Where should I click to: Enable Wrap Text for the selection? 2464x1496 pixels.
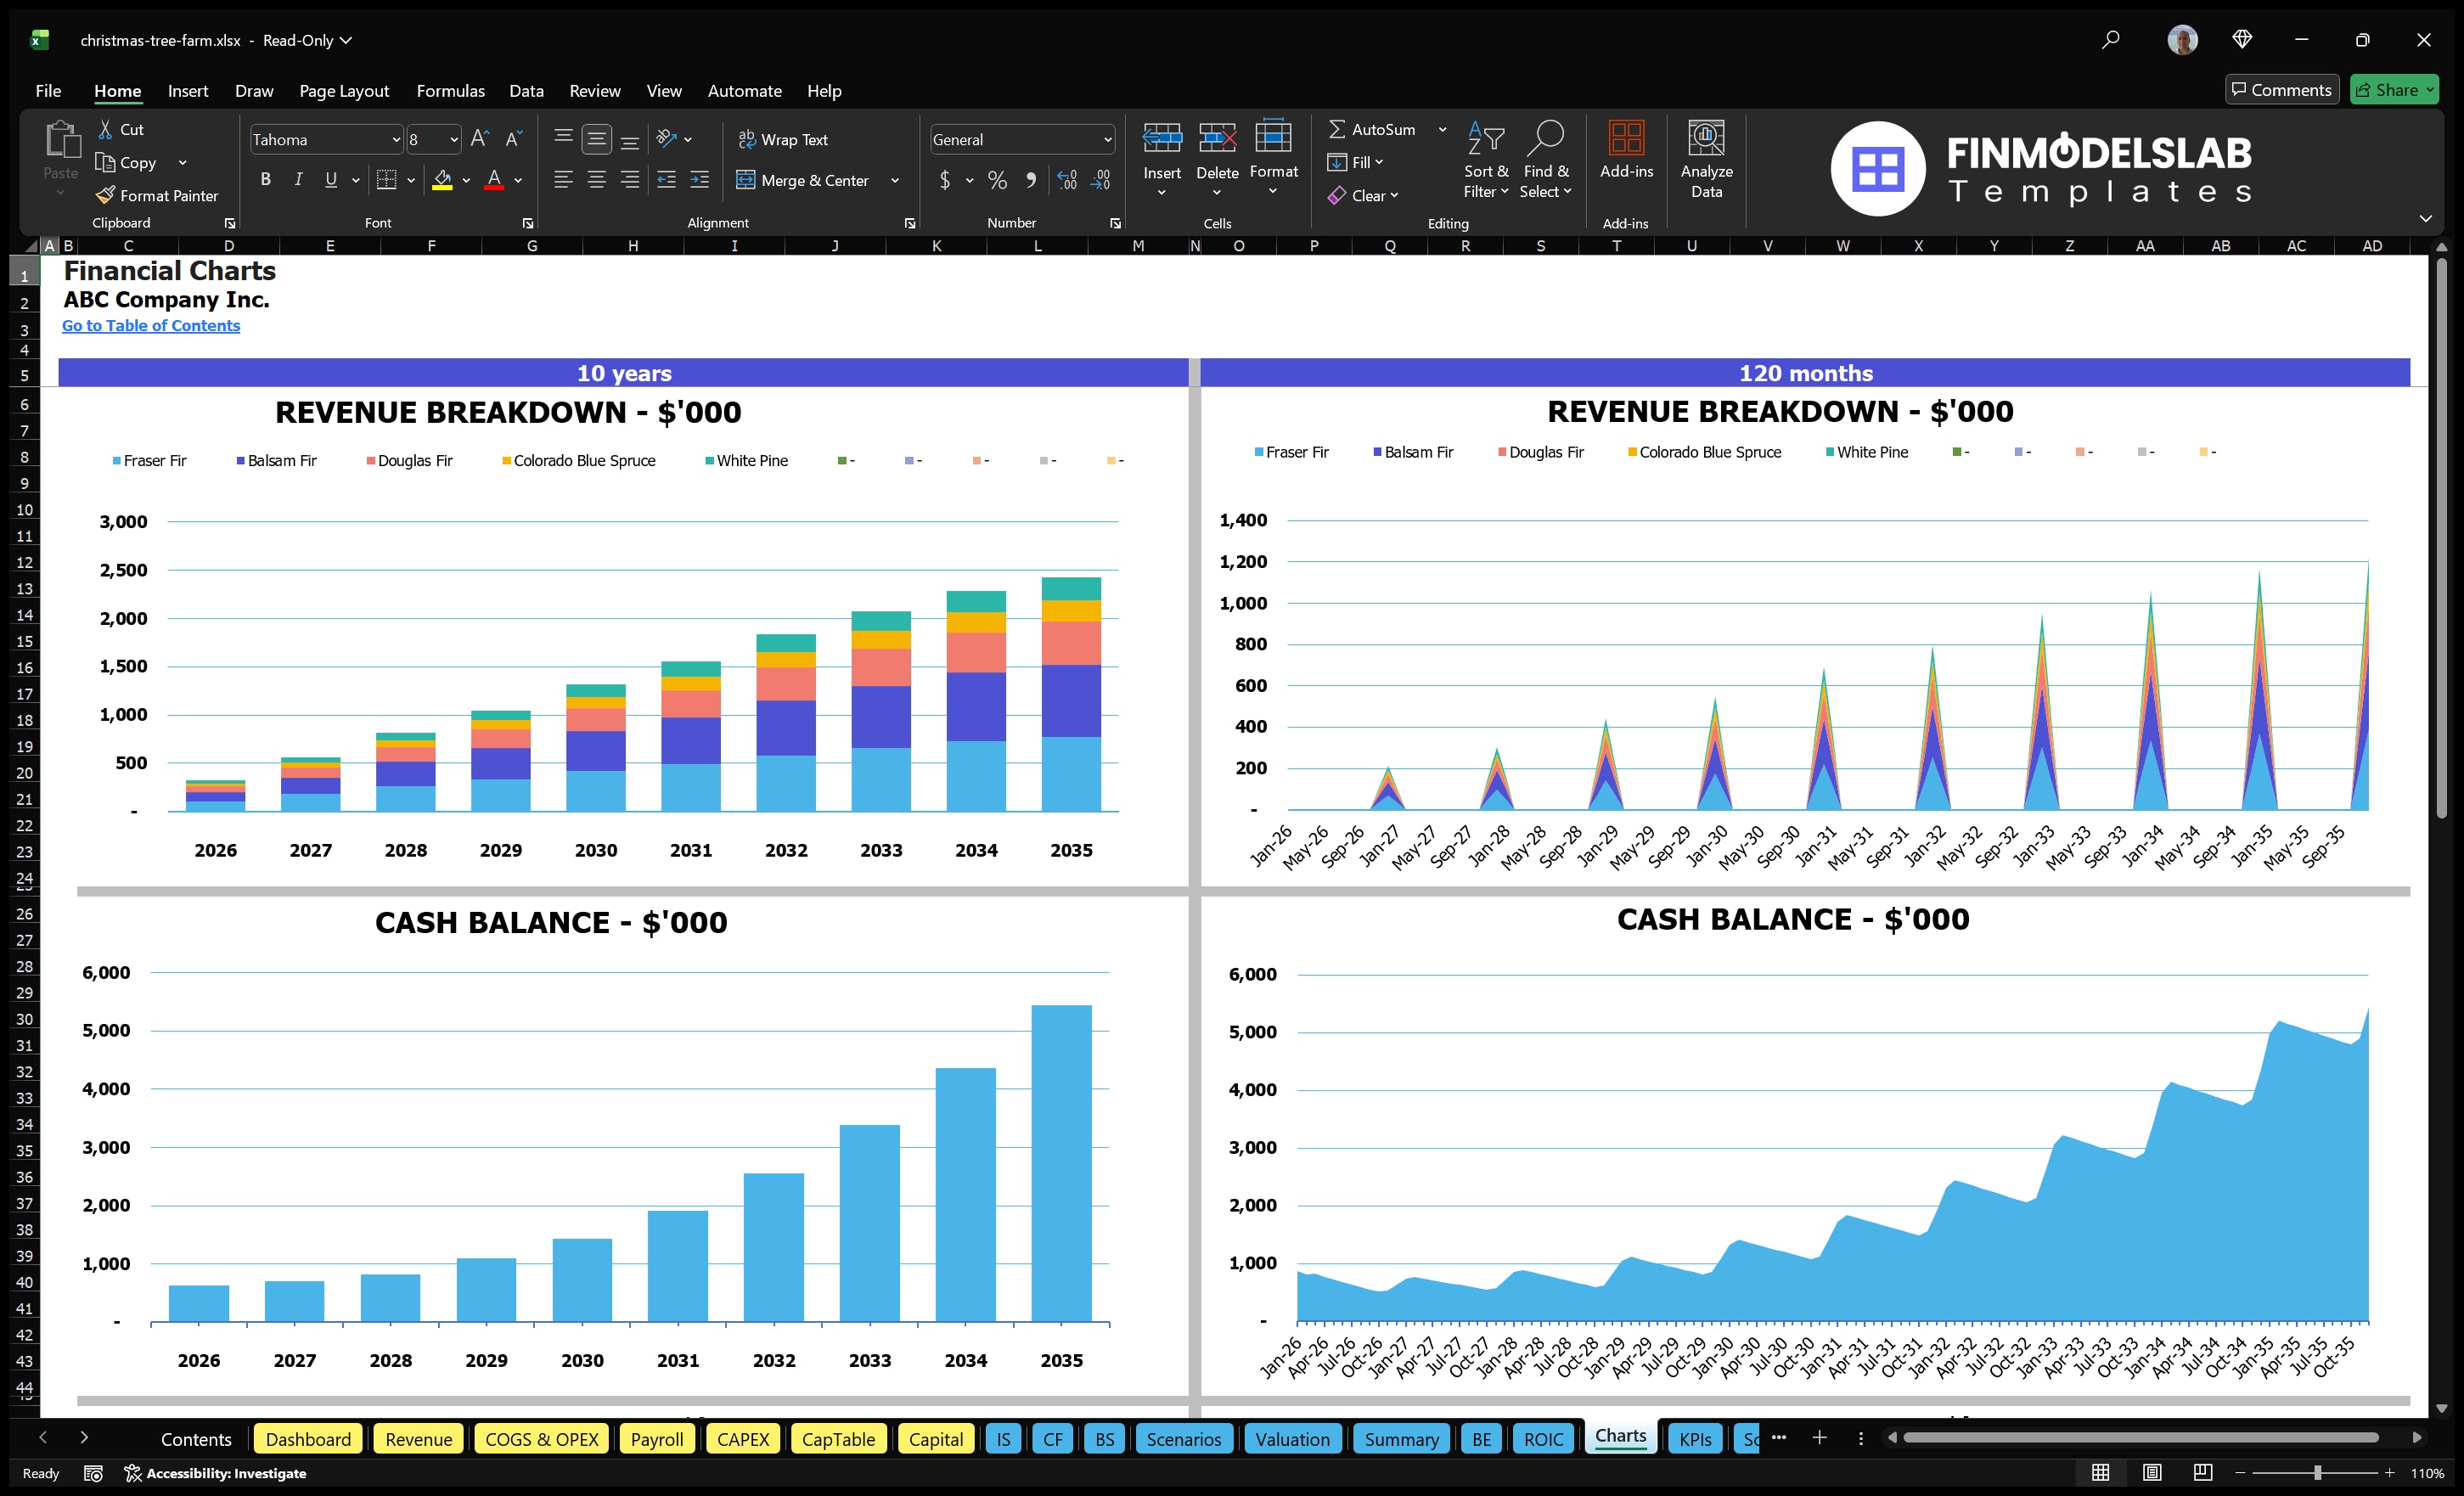click(x=784, y=139)
